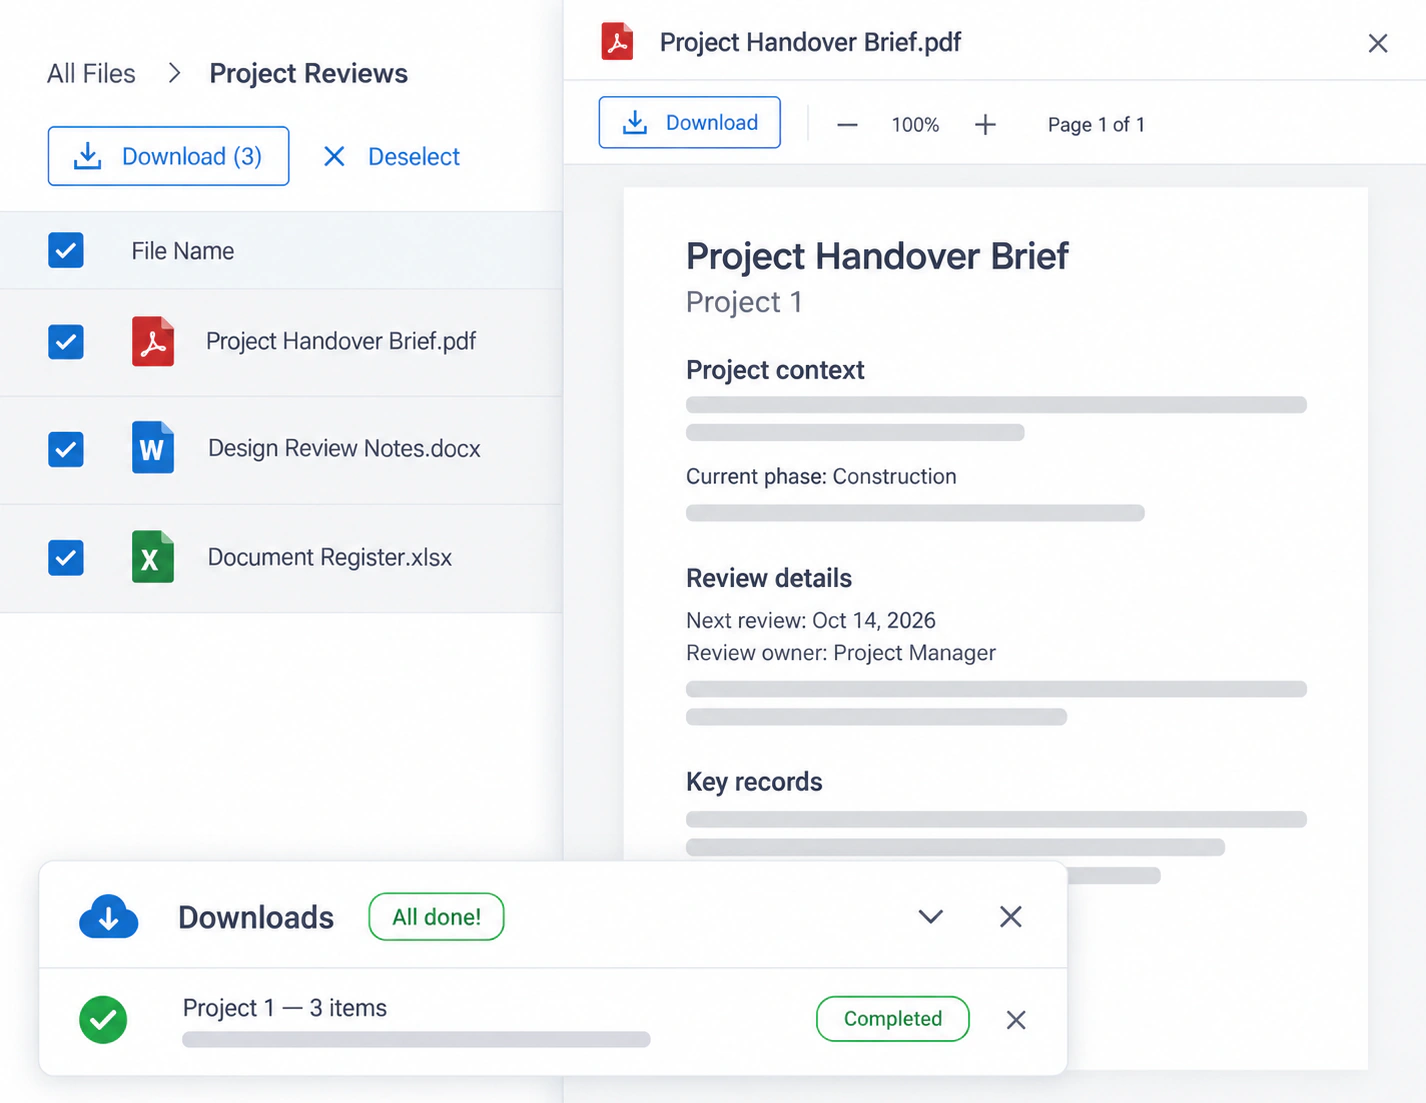Go to the All Files breadcrumb
This screenshot has width=1426, height=1103.
(x=91, y=73)
